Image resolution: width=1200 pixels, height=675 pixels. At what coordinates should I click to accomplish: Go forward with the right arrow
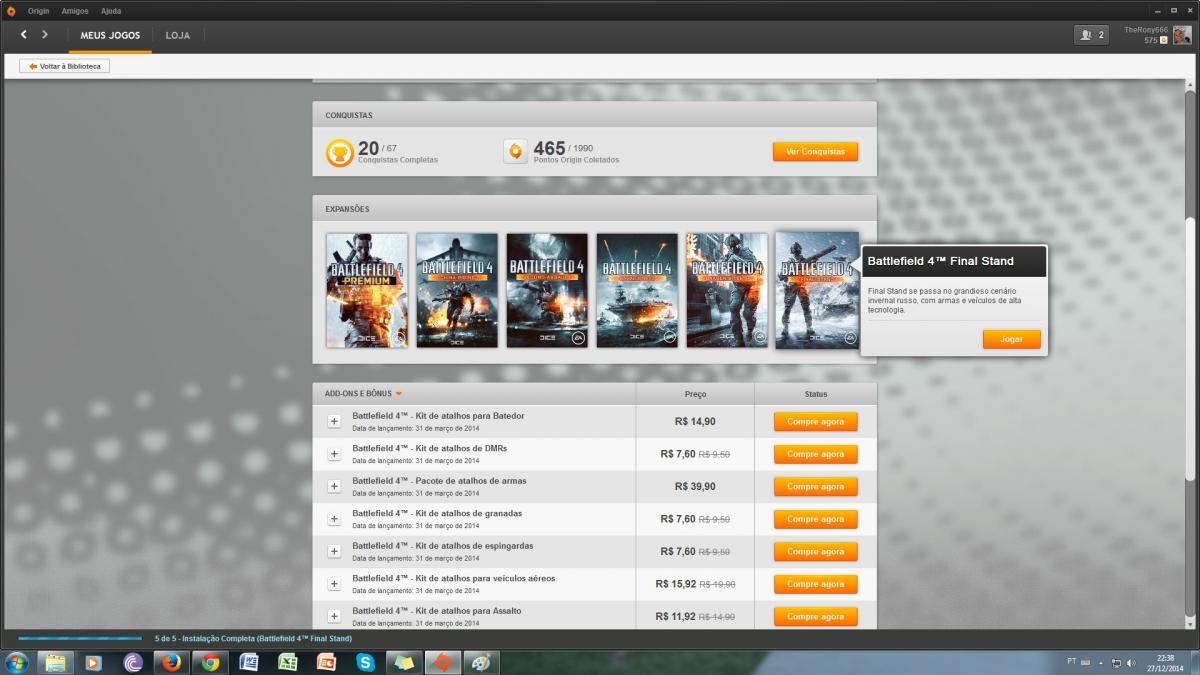click(x=45, y=34)
